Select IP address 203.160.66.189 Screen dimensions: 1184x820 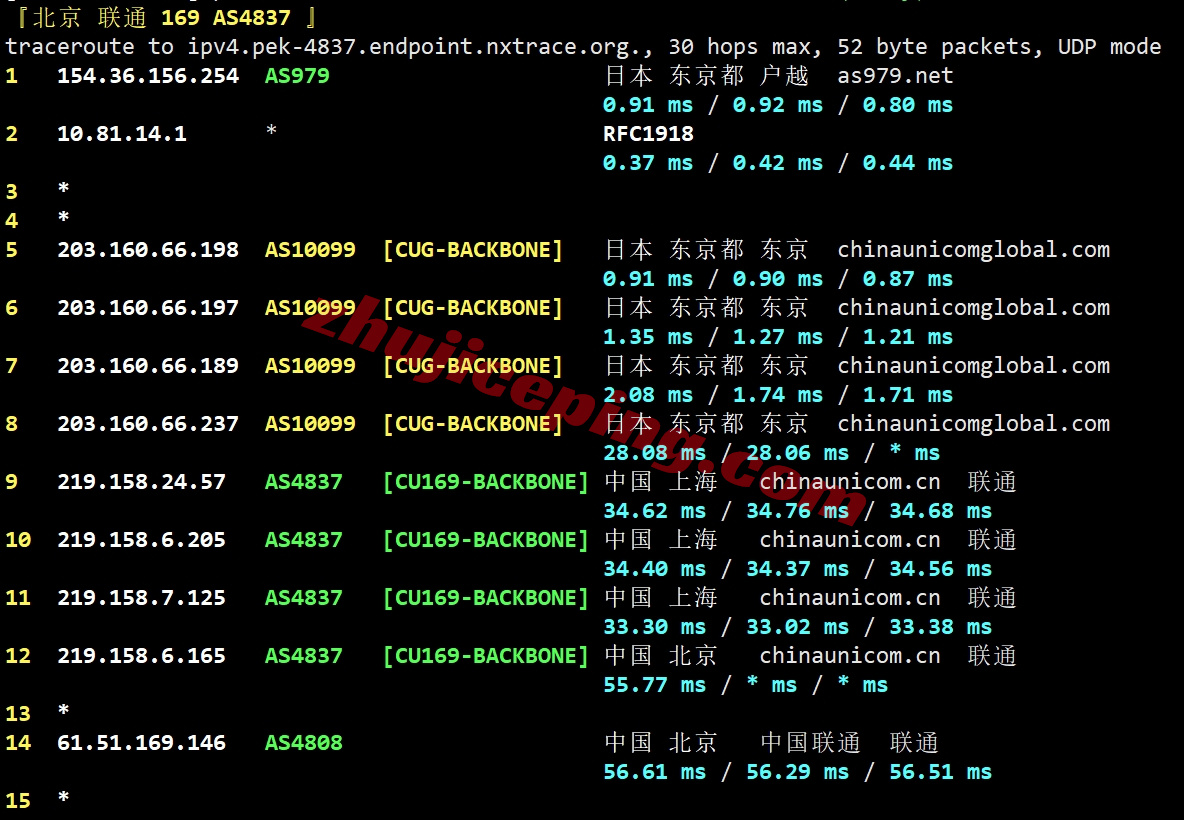pos(148,365)
